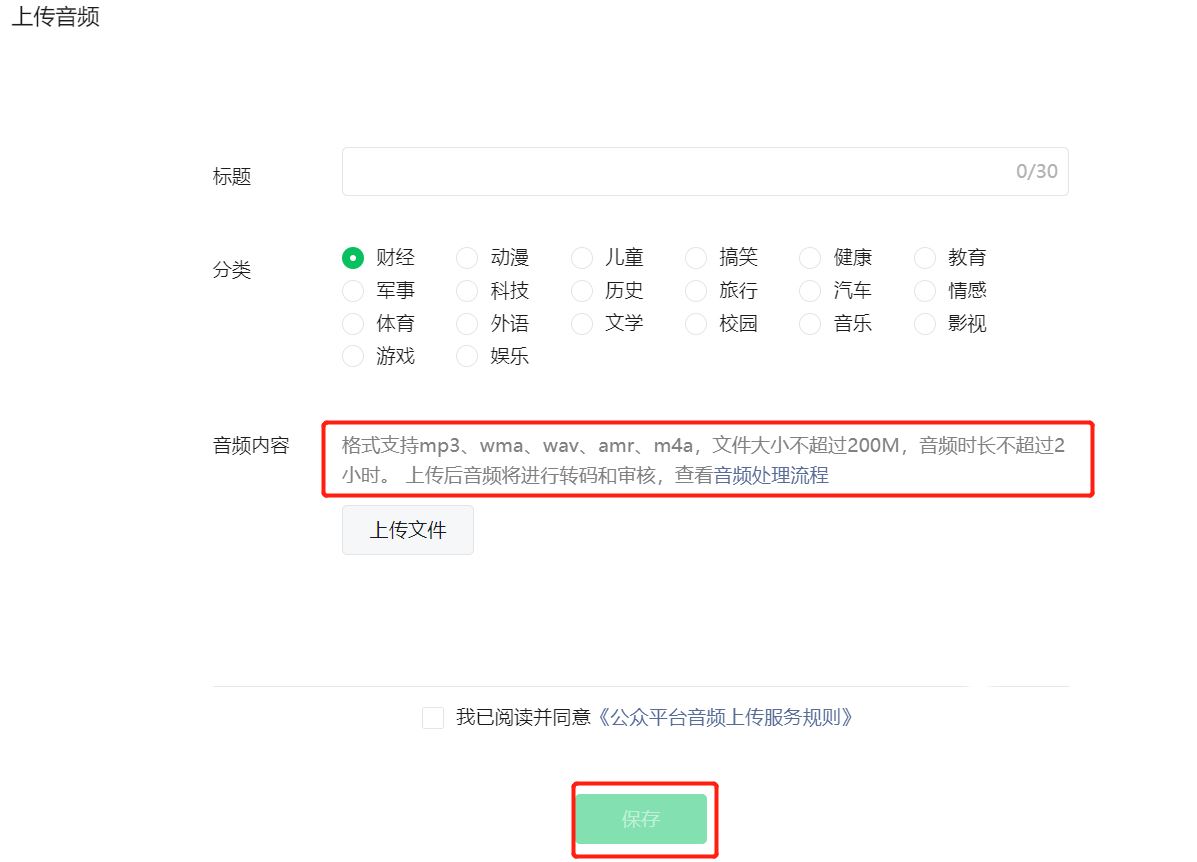Pick the 校园 category radio button
Image resolution: width=1197 pixels, height=862 pixels.
click(696, 324)
